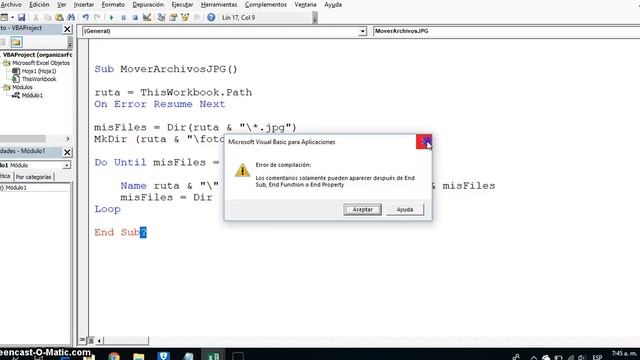Run the macro with the green play icon
Screen dimensions: 640x360
click(111, 18)
